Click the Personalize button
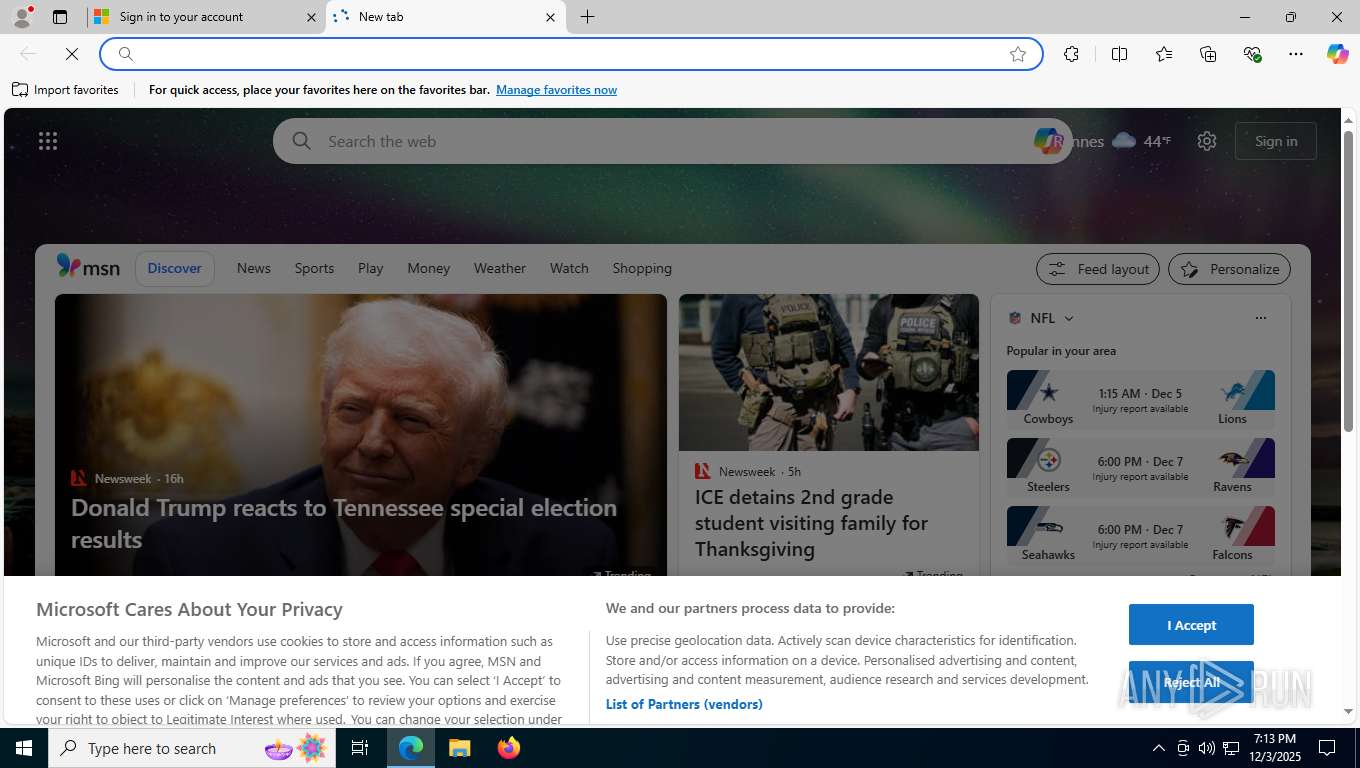Viewport: 1360px width, 768px height. point(1230,269)
